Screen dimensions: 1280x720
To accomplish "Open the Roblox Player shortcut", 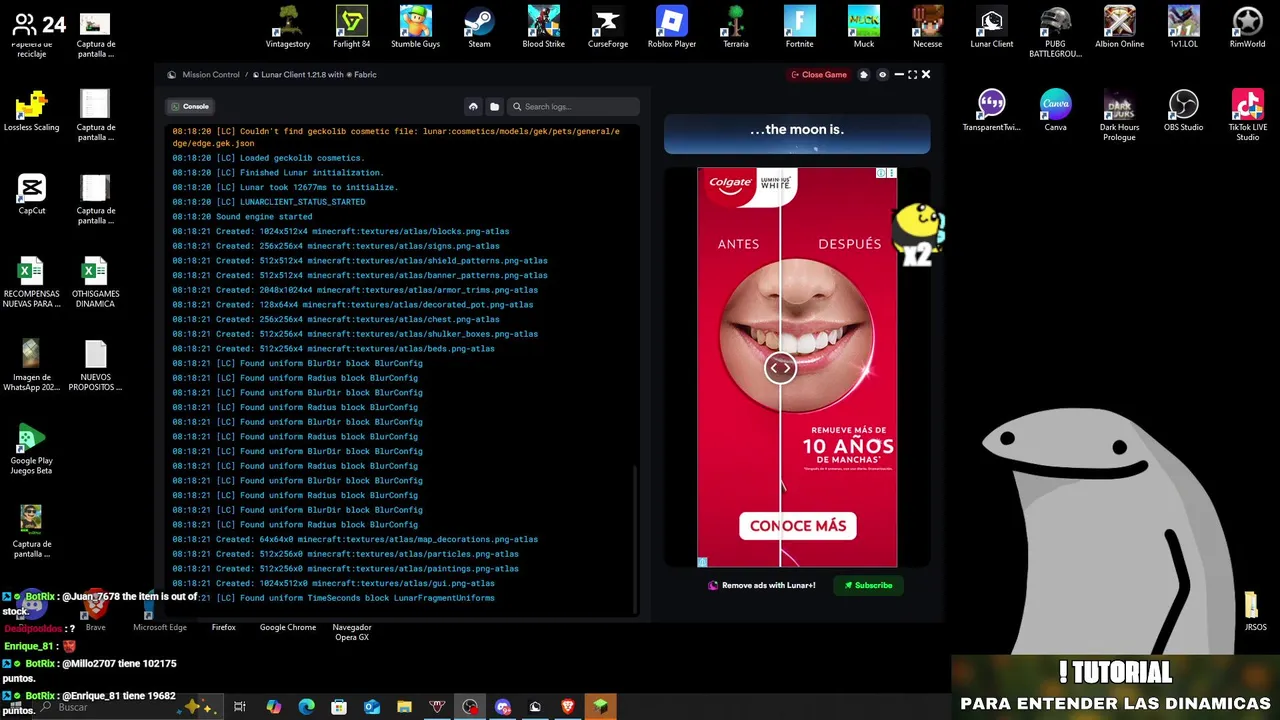I will (x=672, y=27).
